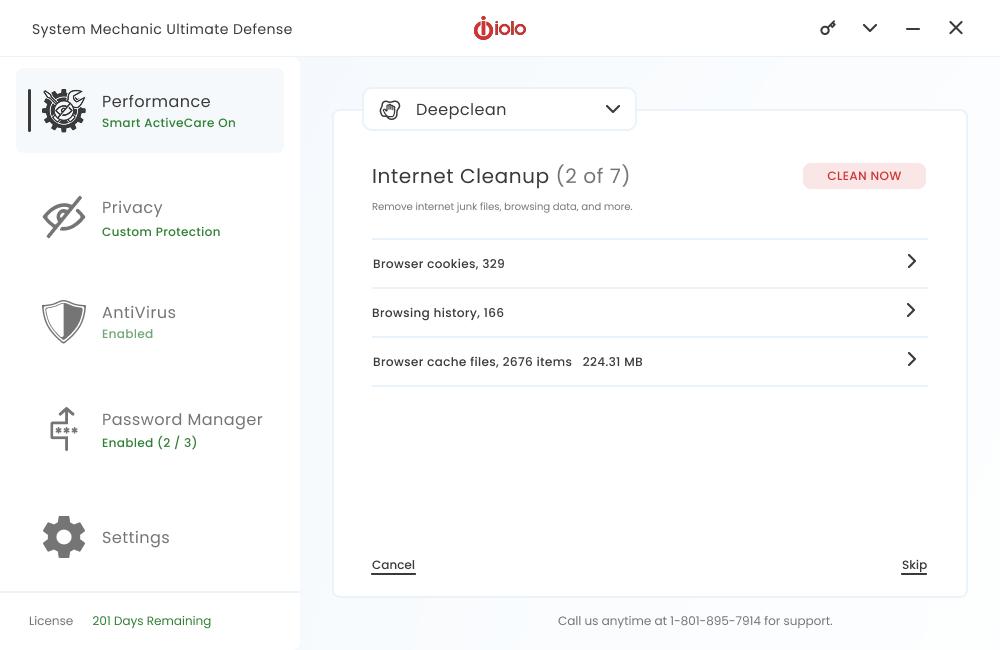Minimize the System Mechanic window
This screenshot has height=650, width=1000.
pos(913,29)
